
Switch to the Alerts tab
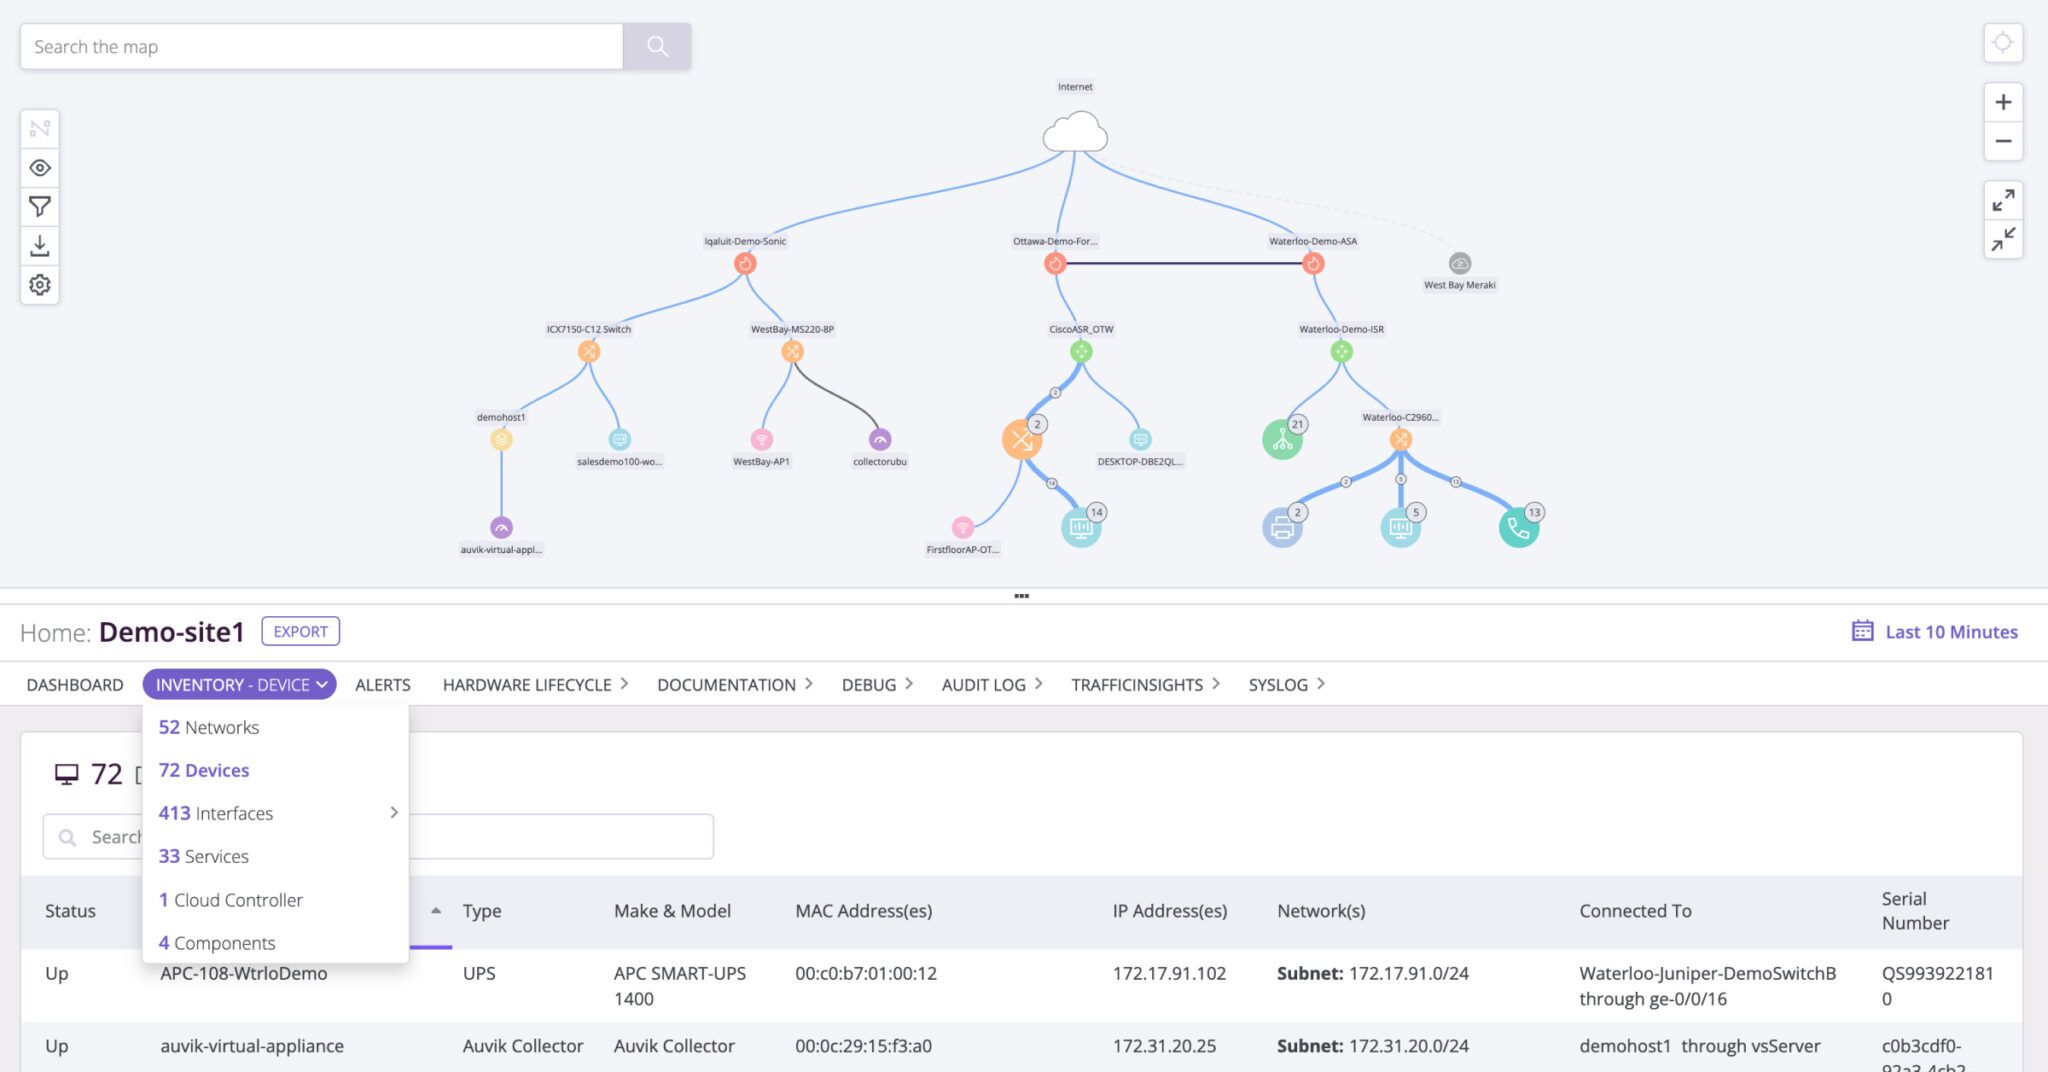pos(382,684)
